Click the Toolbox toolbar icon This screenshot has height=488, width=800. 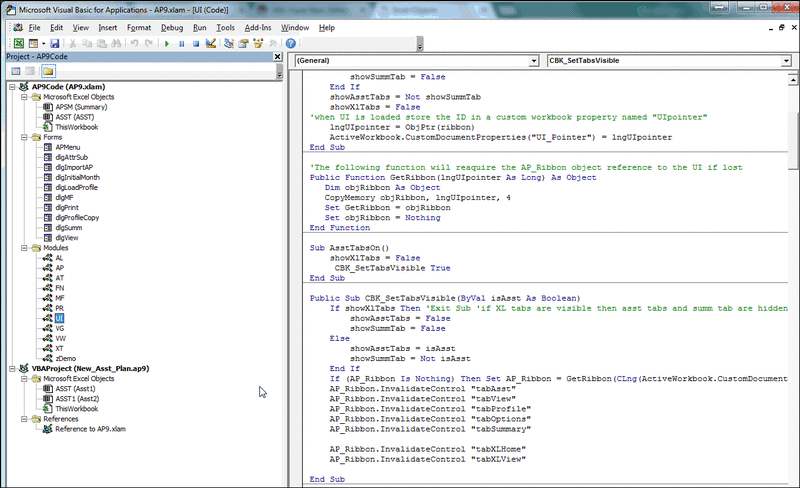tap(272, 43)
